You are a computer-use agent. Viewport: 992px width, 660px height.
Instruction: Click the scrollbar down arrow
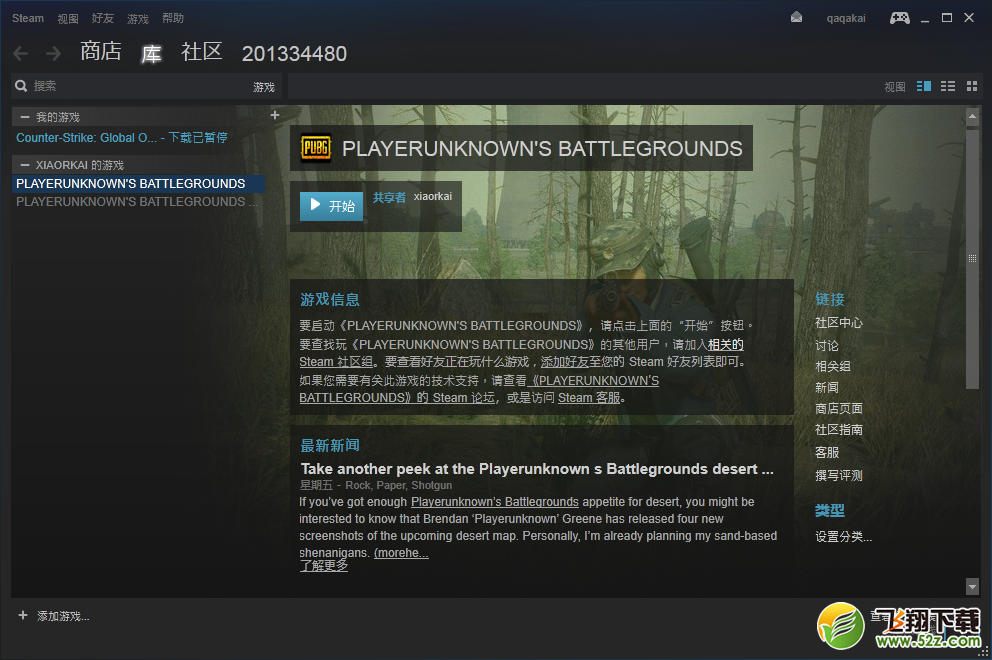pos(972,587)
